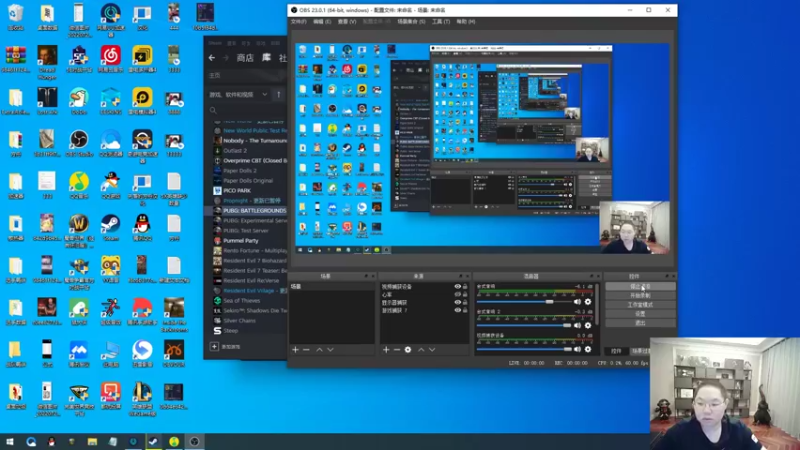
Task: Click 工作室模式 button in OBS
Action: point(640,305)
